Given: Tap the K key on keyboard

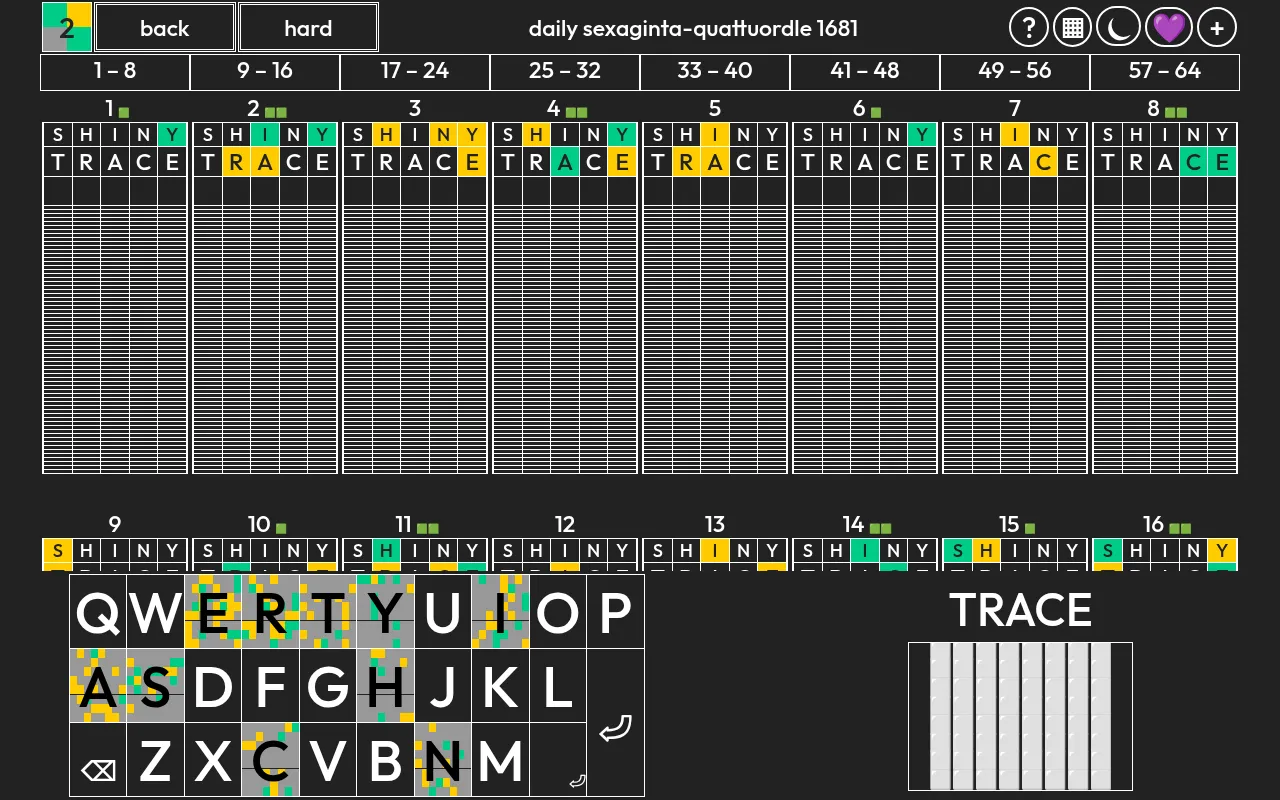Looking at the screenshot, I should pyautogui.click(x=500, y=686).
